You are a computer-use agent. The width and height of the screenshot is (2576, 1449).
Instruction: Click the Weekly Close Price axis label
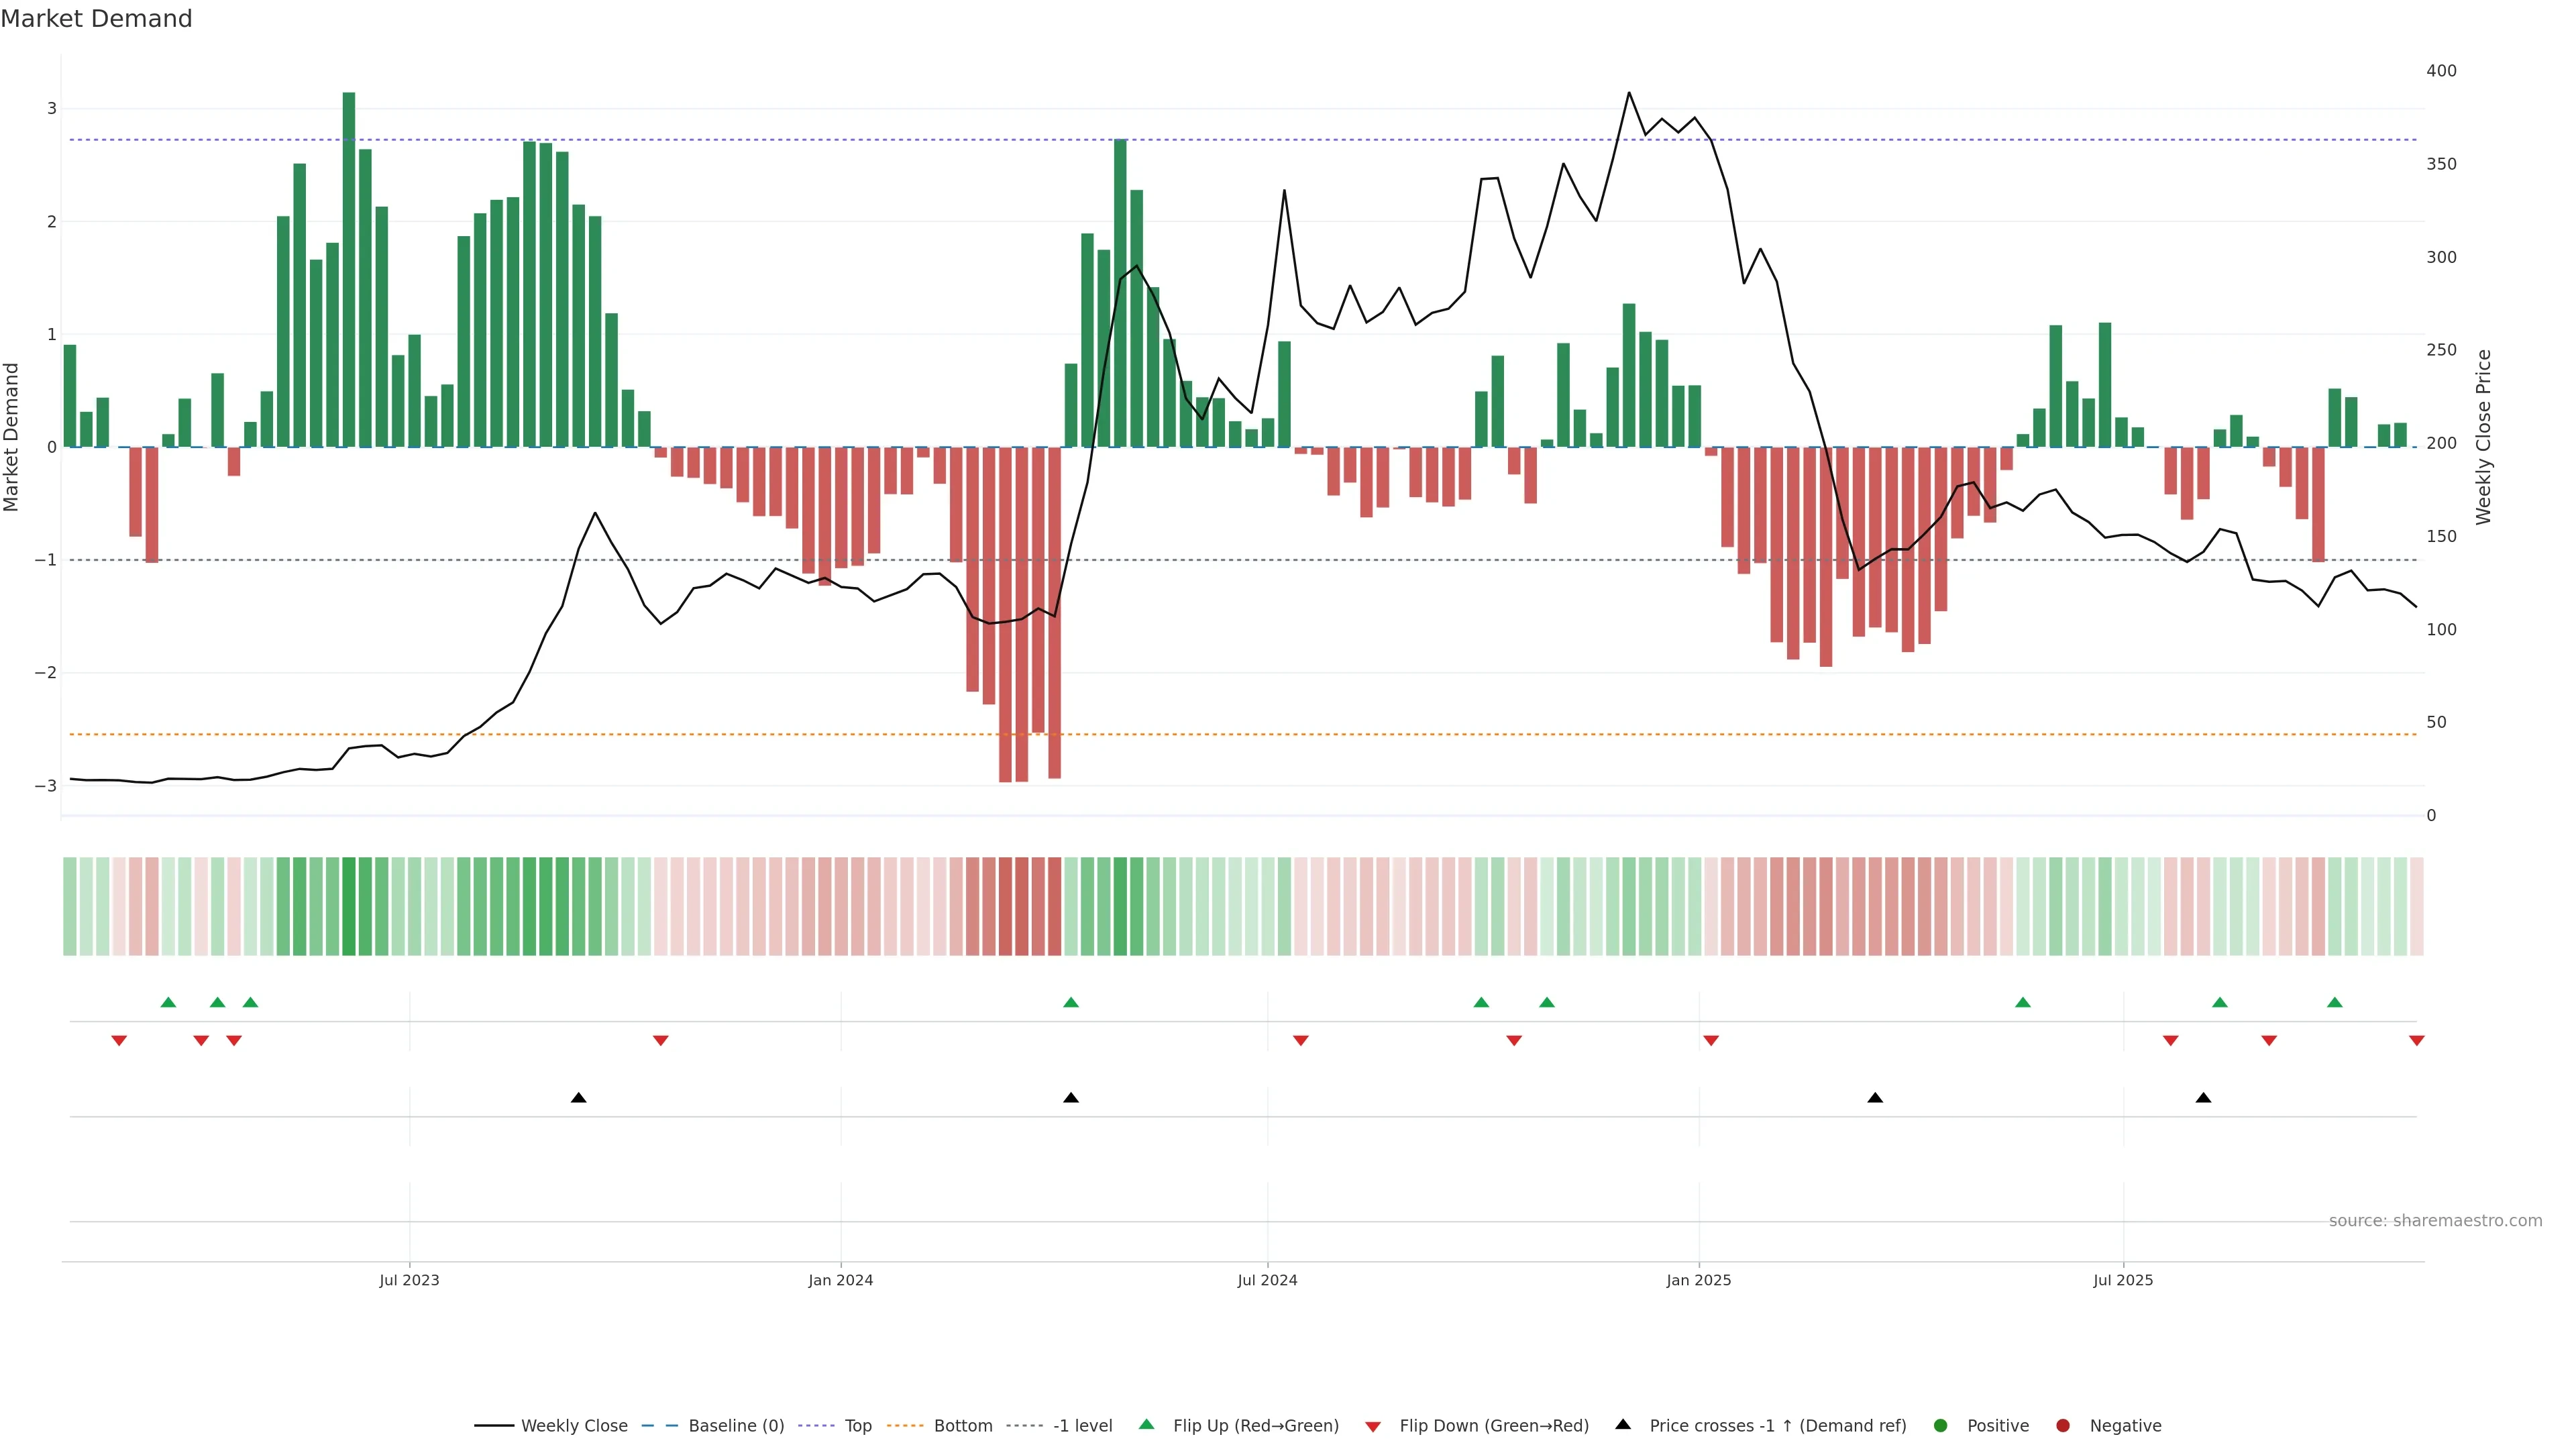tap(2484, 437)
